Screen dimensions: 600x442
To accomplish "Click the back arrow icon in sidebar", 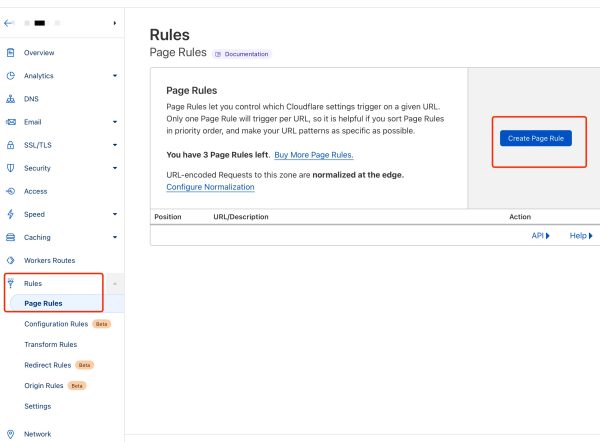I will pyautogui.click(x=9, y=23).
